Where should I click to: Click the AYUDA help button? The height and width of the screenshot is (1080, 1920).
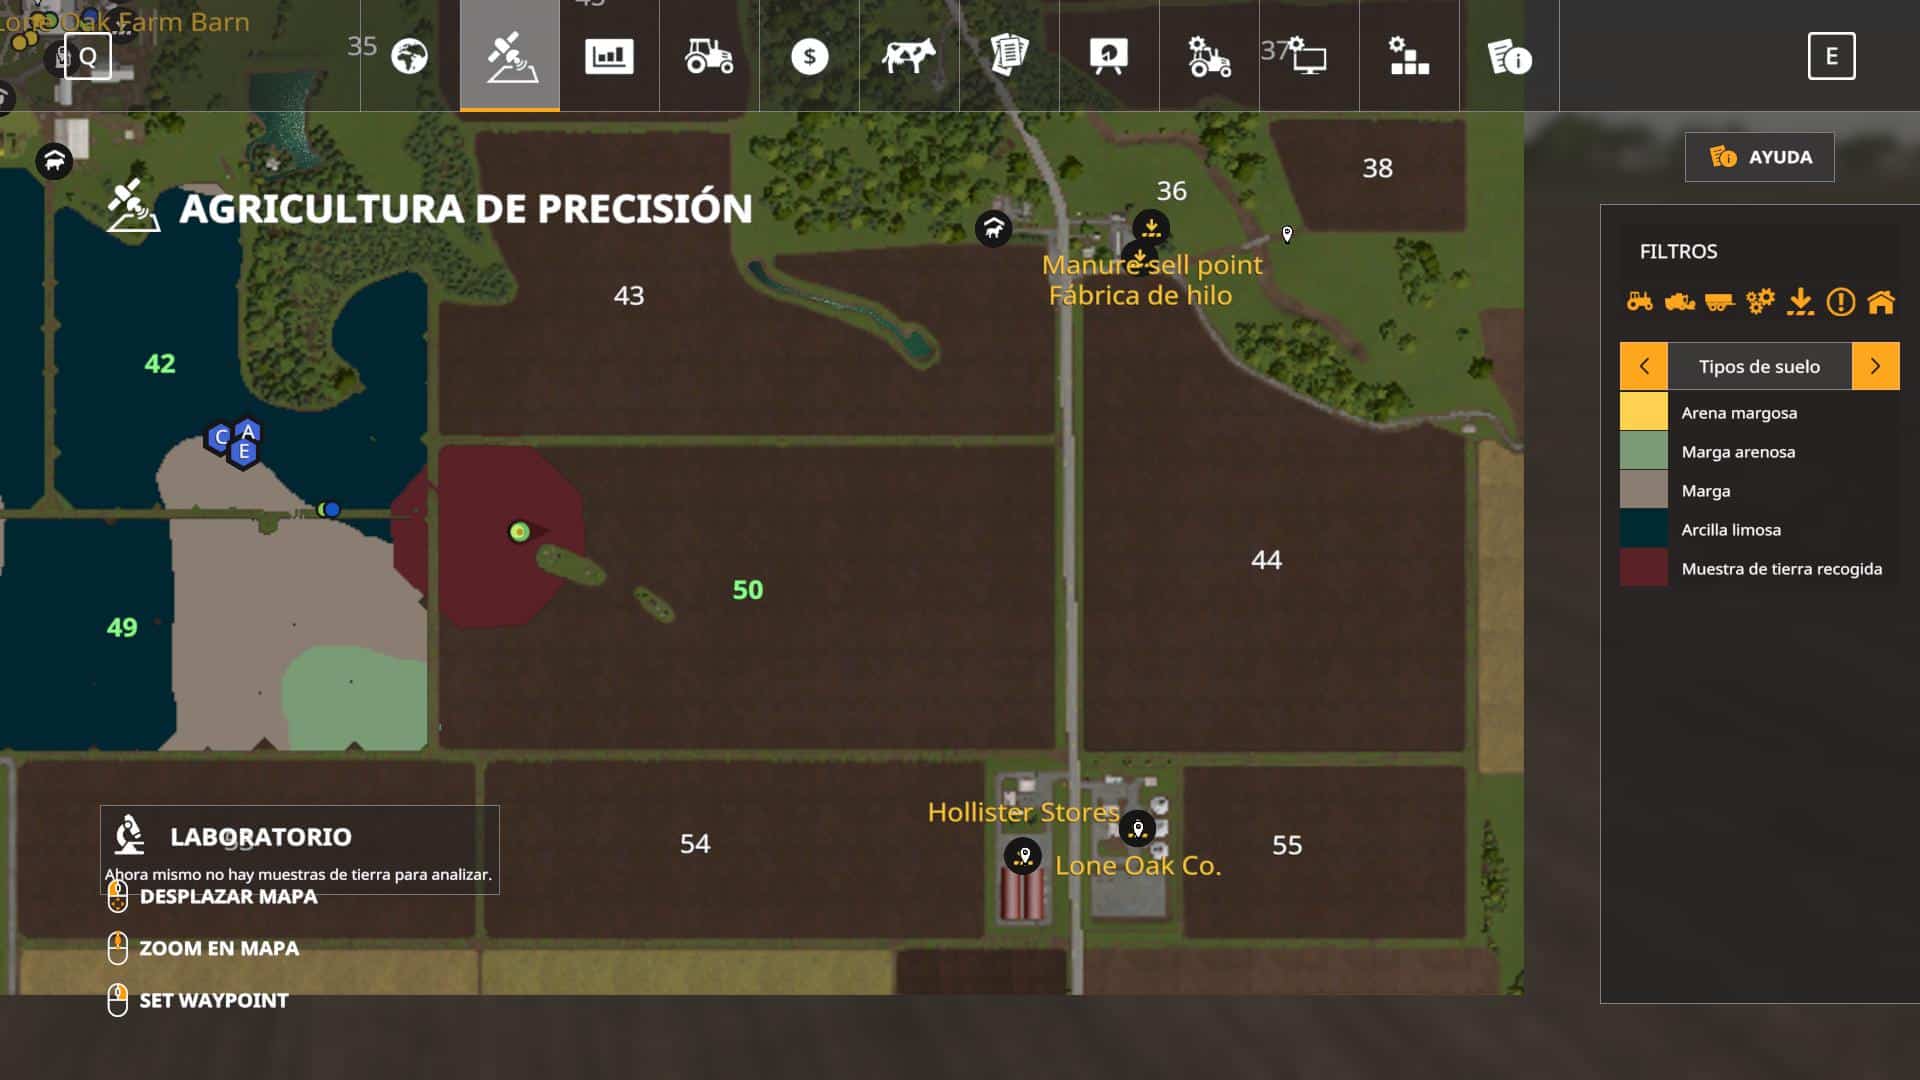click(1760, 157)
